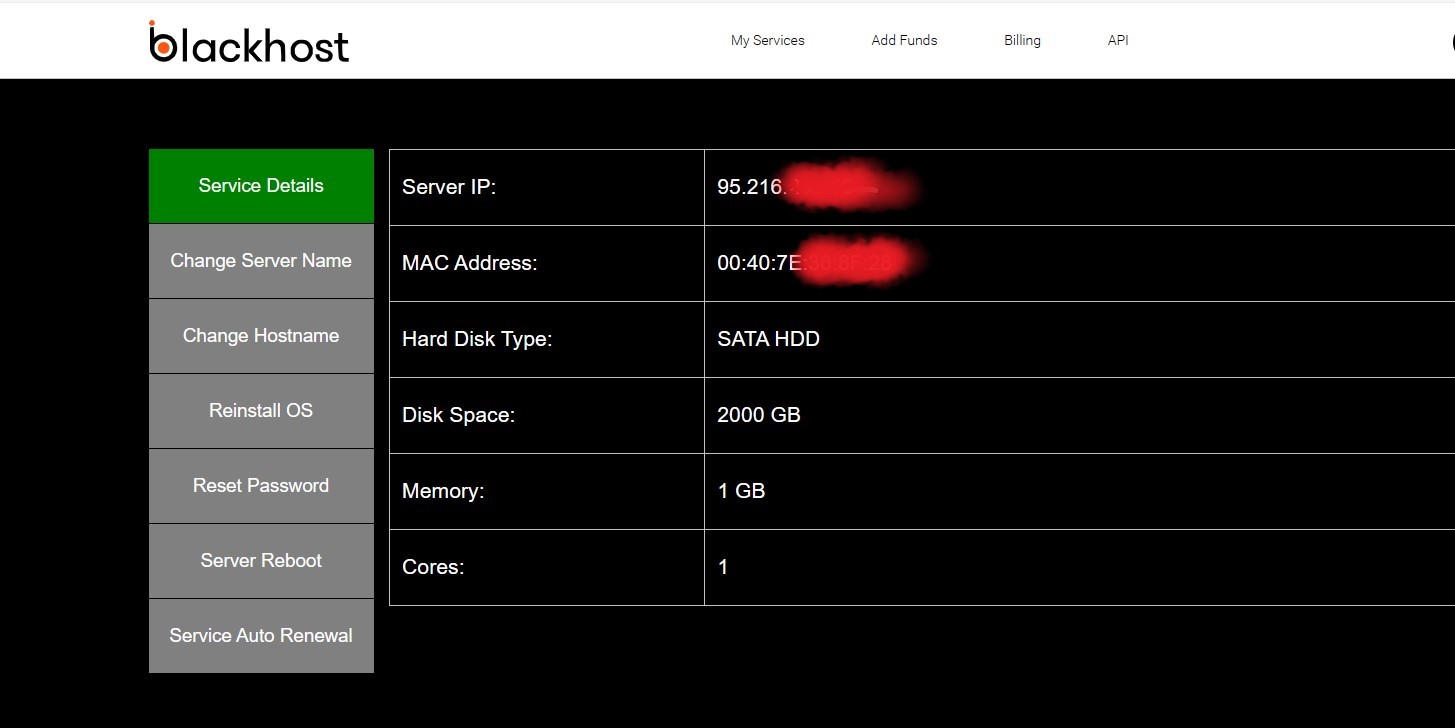Image resolution: width=1455 pixels, height=728 pixels.
Task: Open the My Services menu item
Action: (767, 41)
